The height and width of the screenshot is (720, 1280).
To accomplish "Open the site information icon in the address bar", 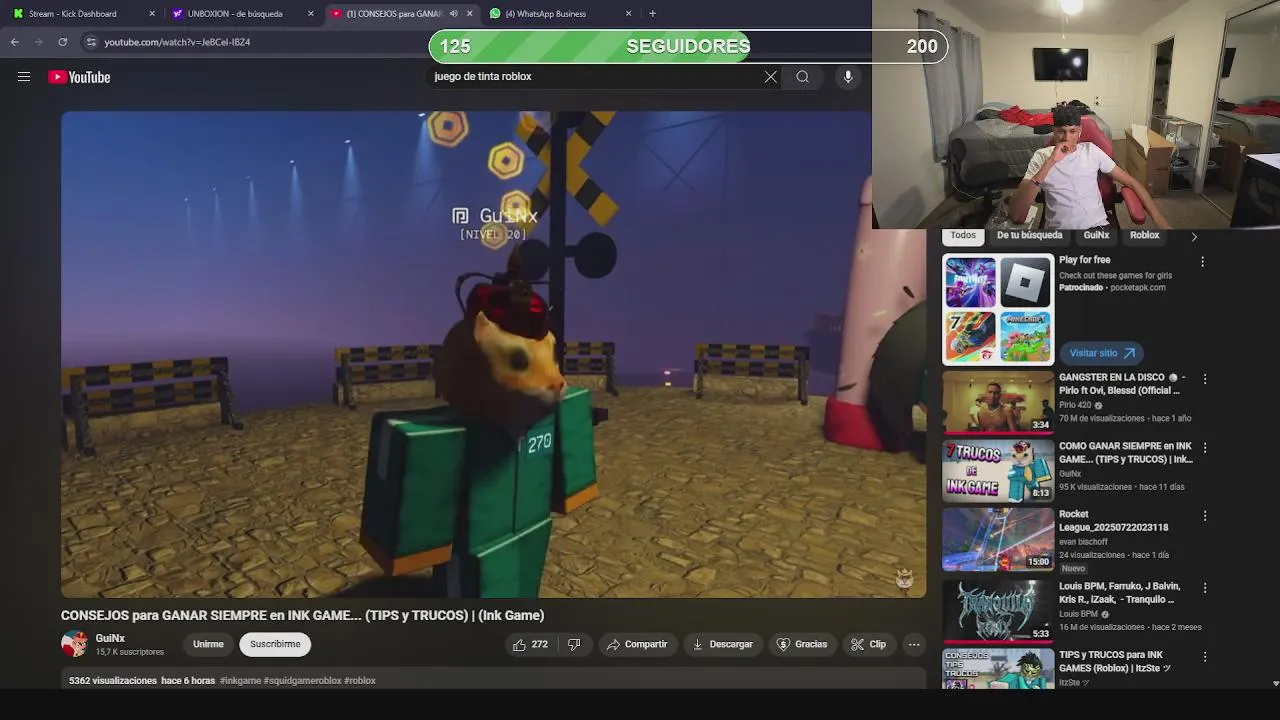I will pyautogui.click(x=91, y=42).
